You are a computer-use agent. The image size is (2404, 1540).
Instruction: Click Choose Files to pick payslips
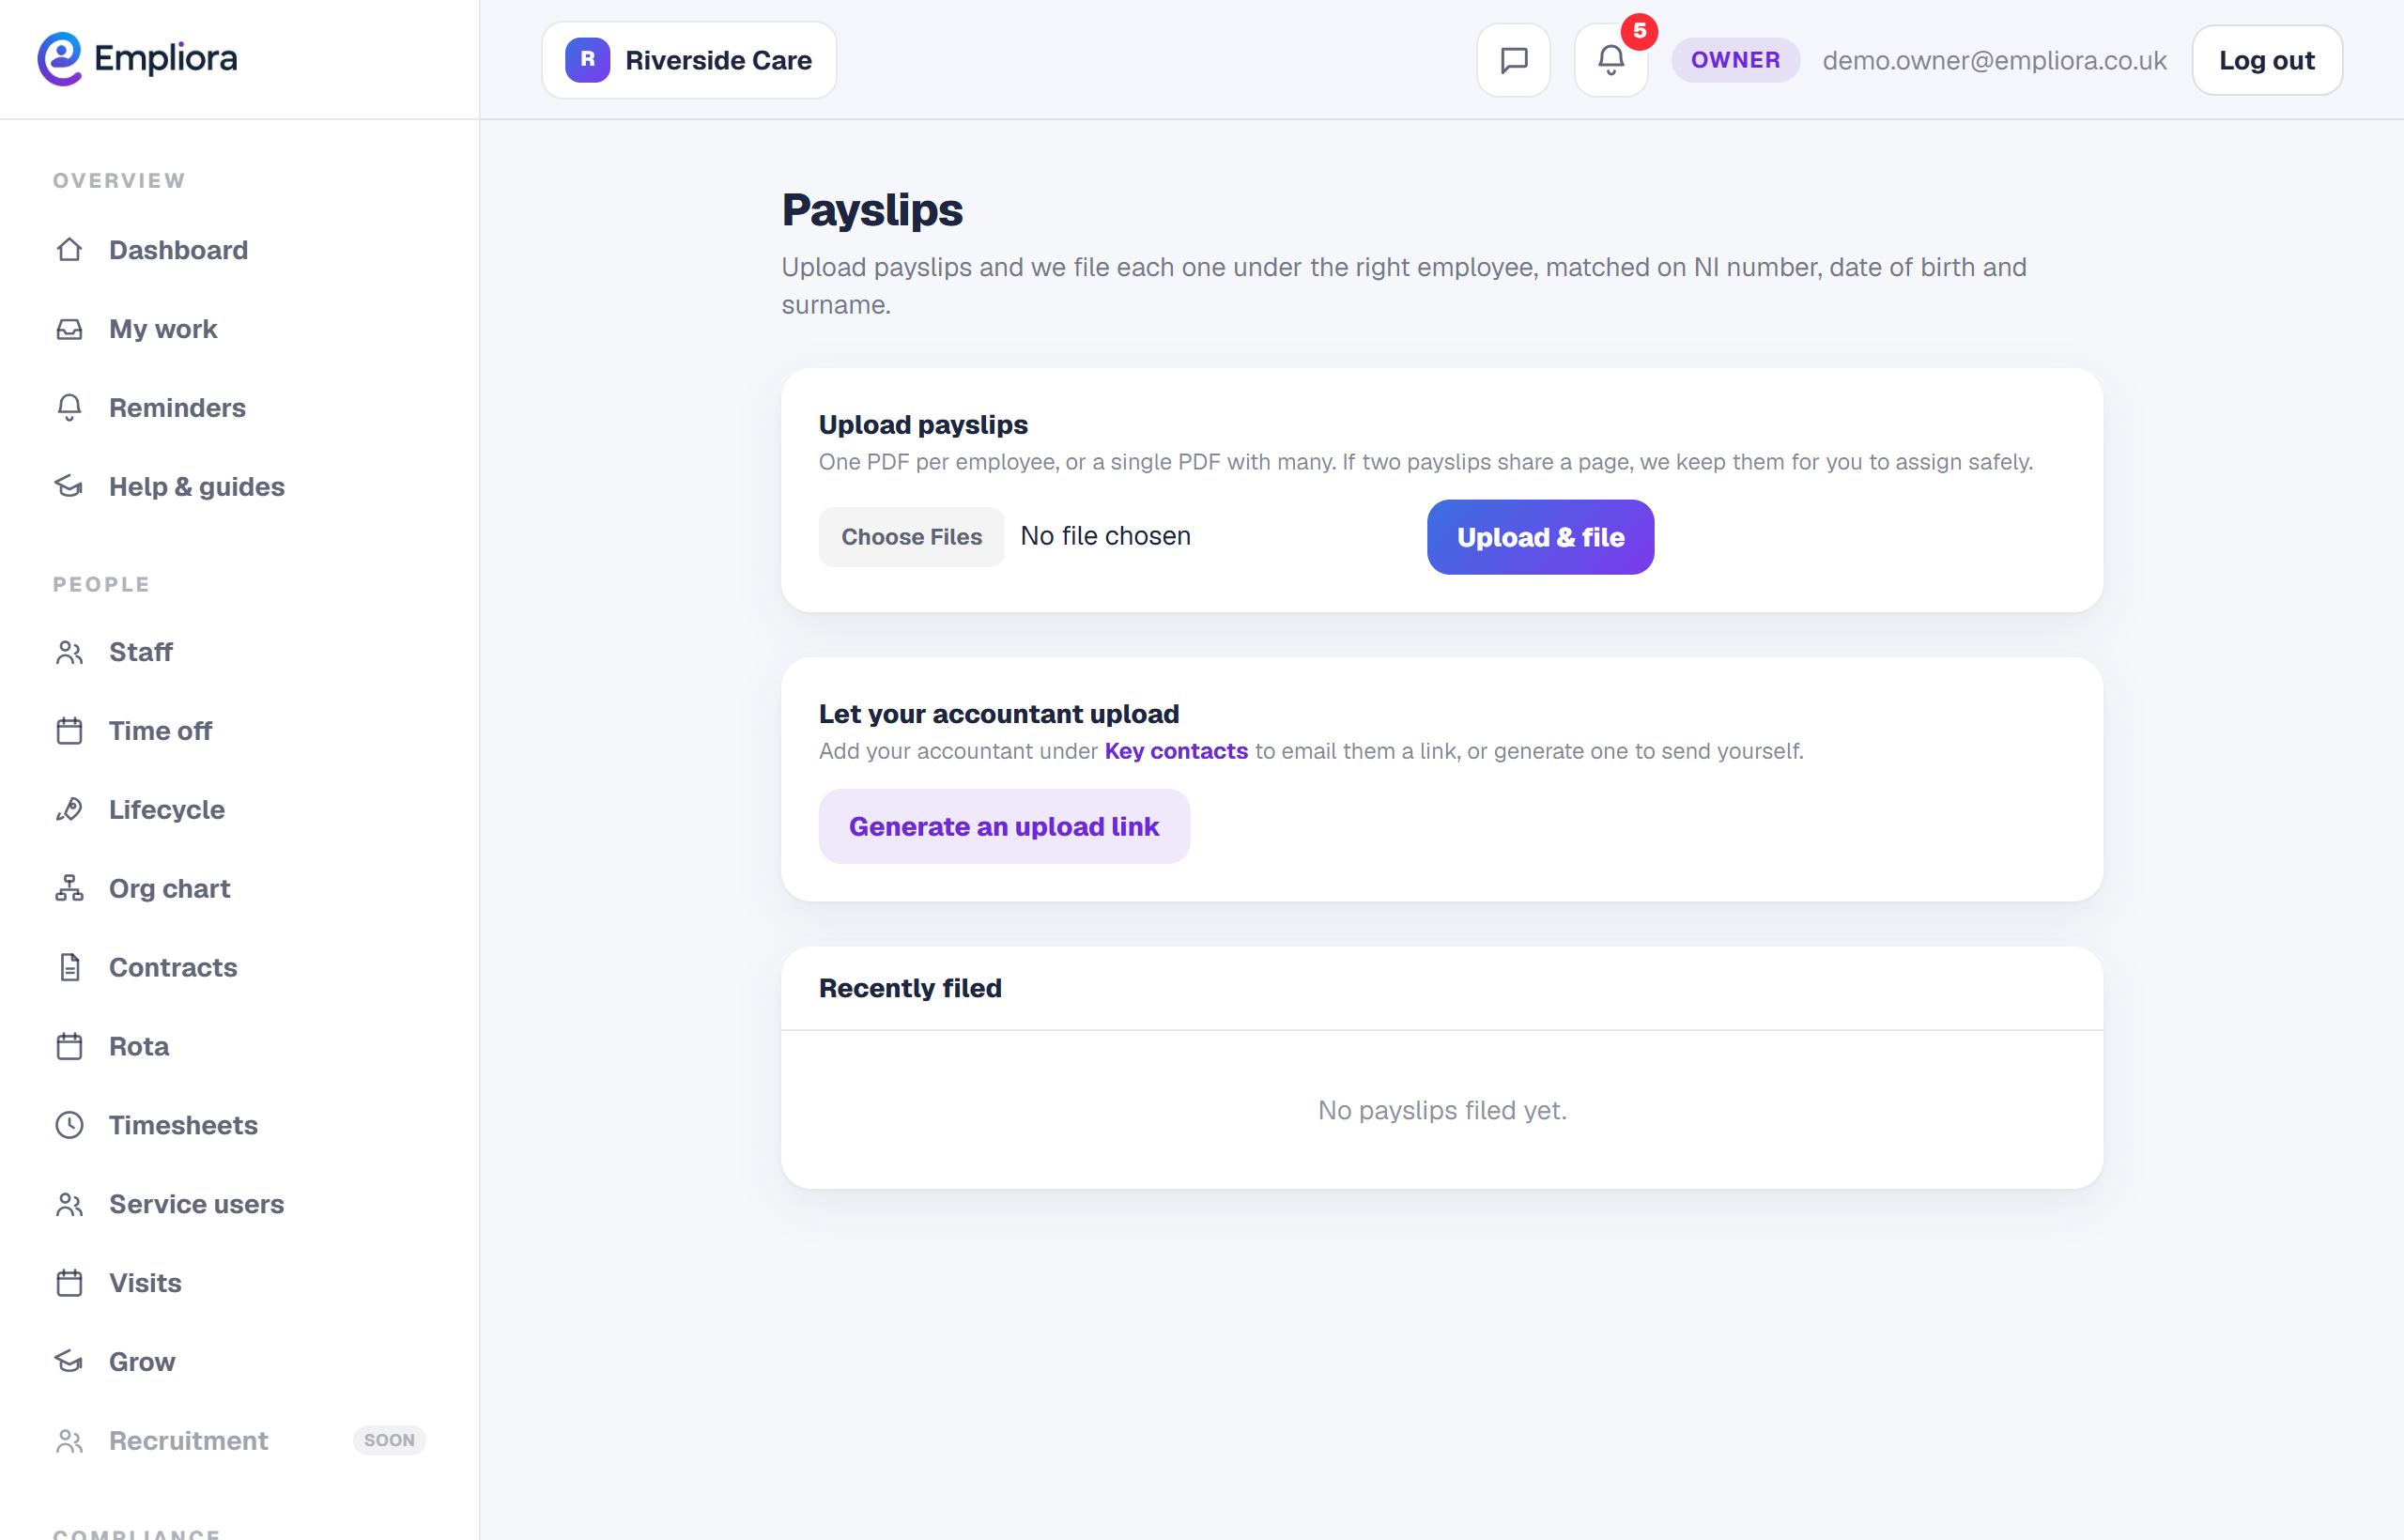point(911,537)
